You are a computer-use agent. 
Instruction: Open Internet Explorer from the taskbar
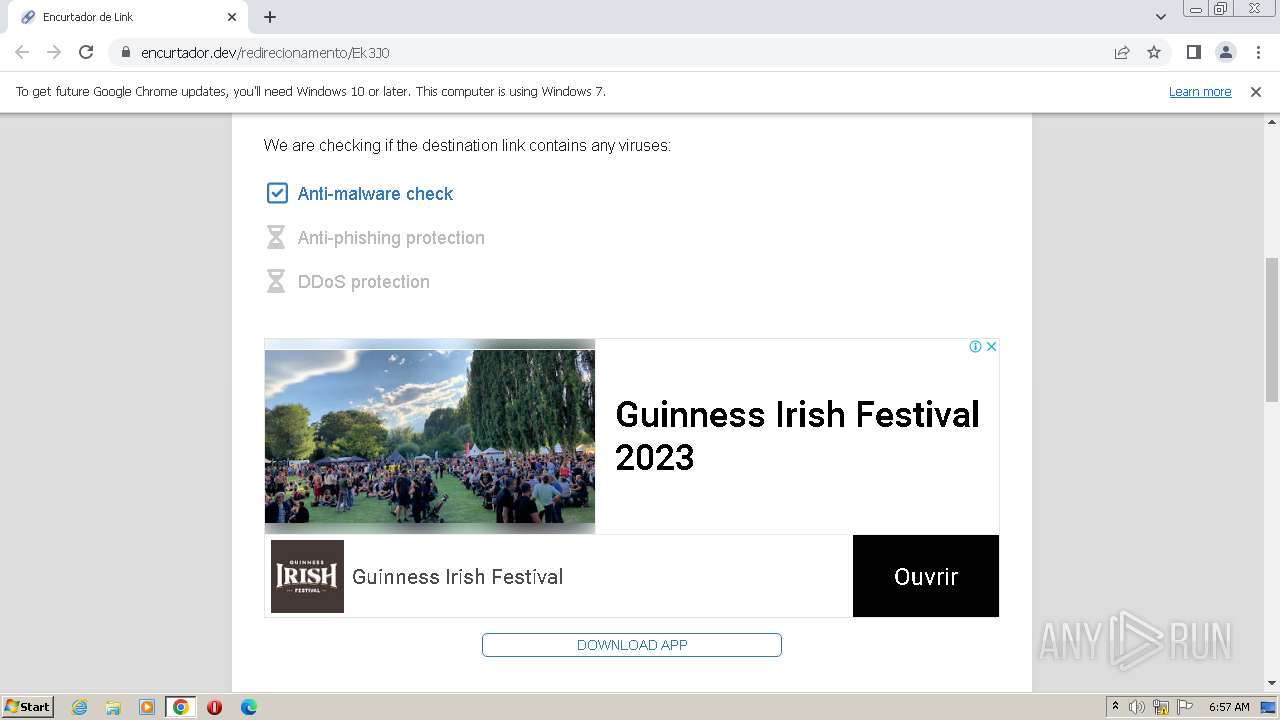[x=80, y=707]
